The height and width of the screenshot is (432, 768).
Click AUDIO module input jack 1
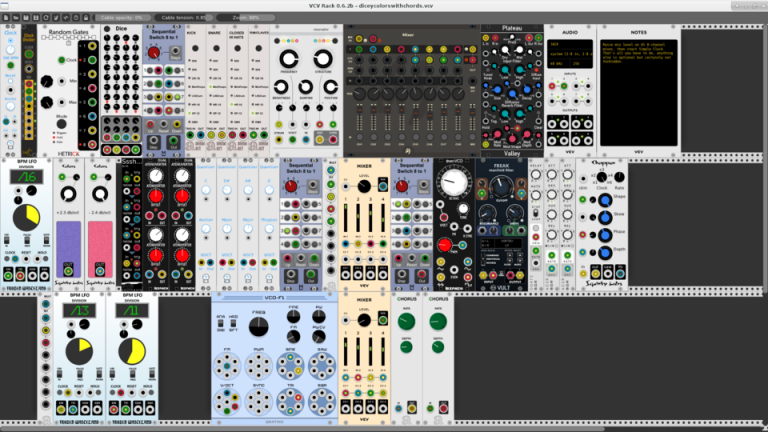tap(552, 86)
